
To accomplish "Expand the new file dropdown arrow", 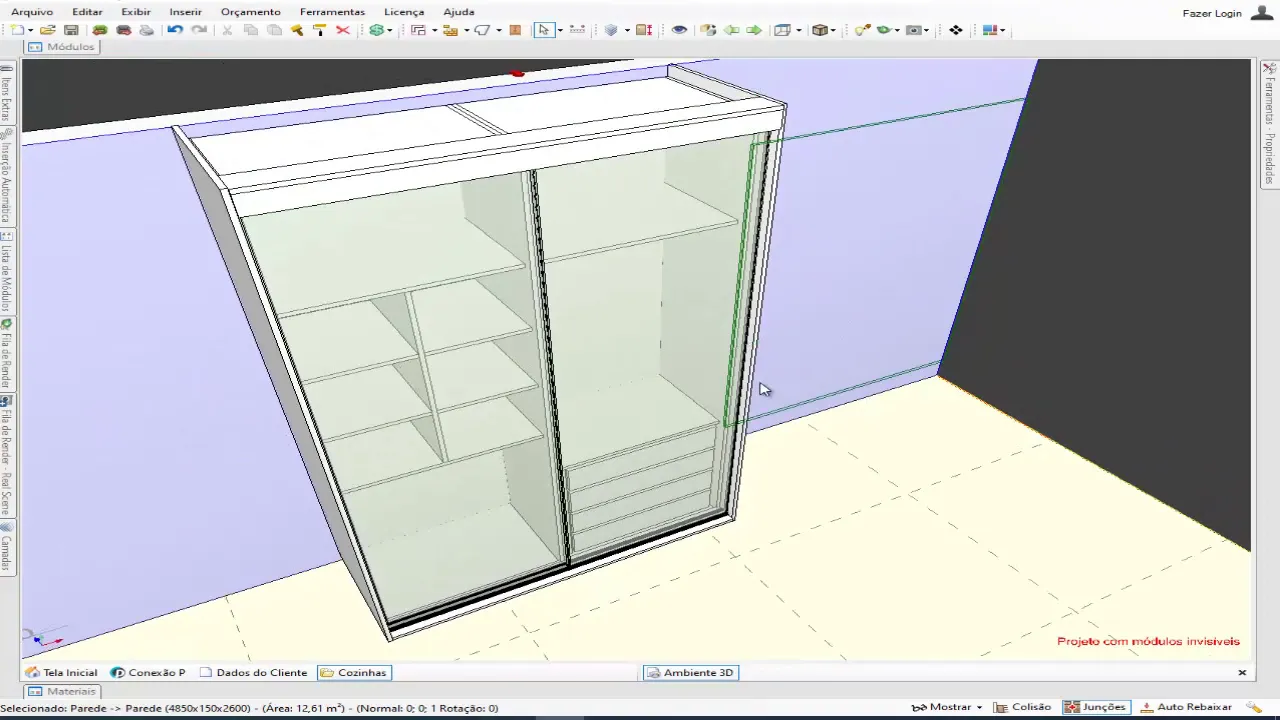I will click(30, 30).
